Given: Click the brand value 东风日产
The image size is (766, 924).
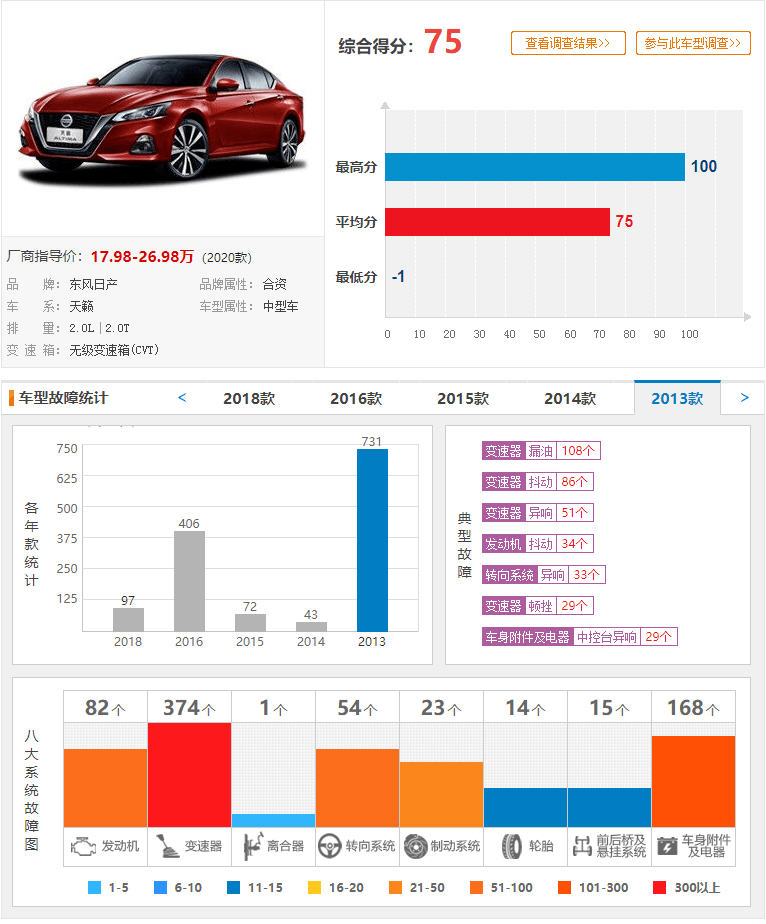Looking at the screenshot, I should point(93,284).
